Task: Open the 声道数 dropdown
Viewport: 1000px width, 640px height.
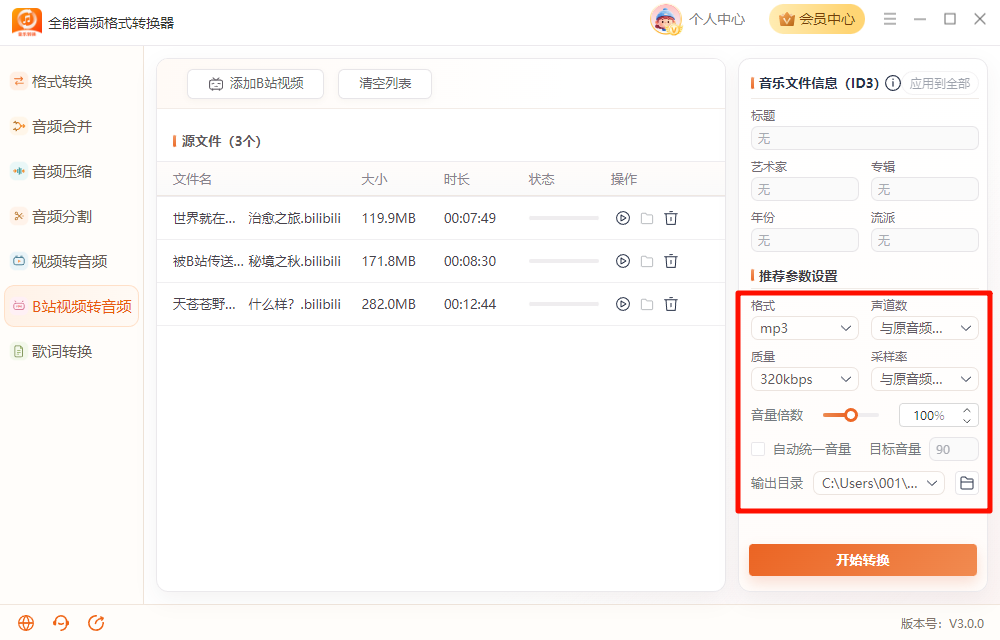Action: click(925, 328)
